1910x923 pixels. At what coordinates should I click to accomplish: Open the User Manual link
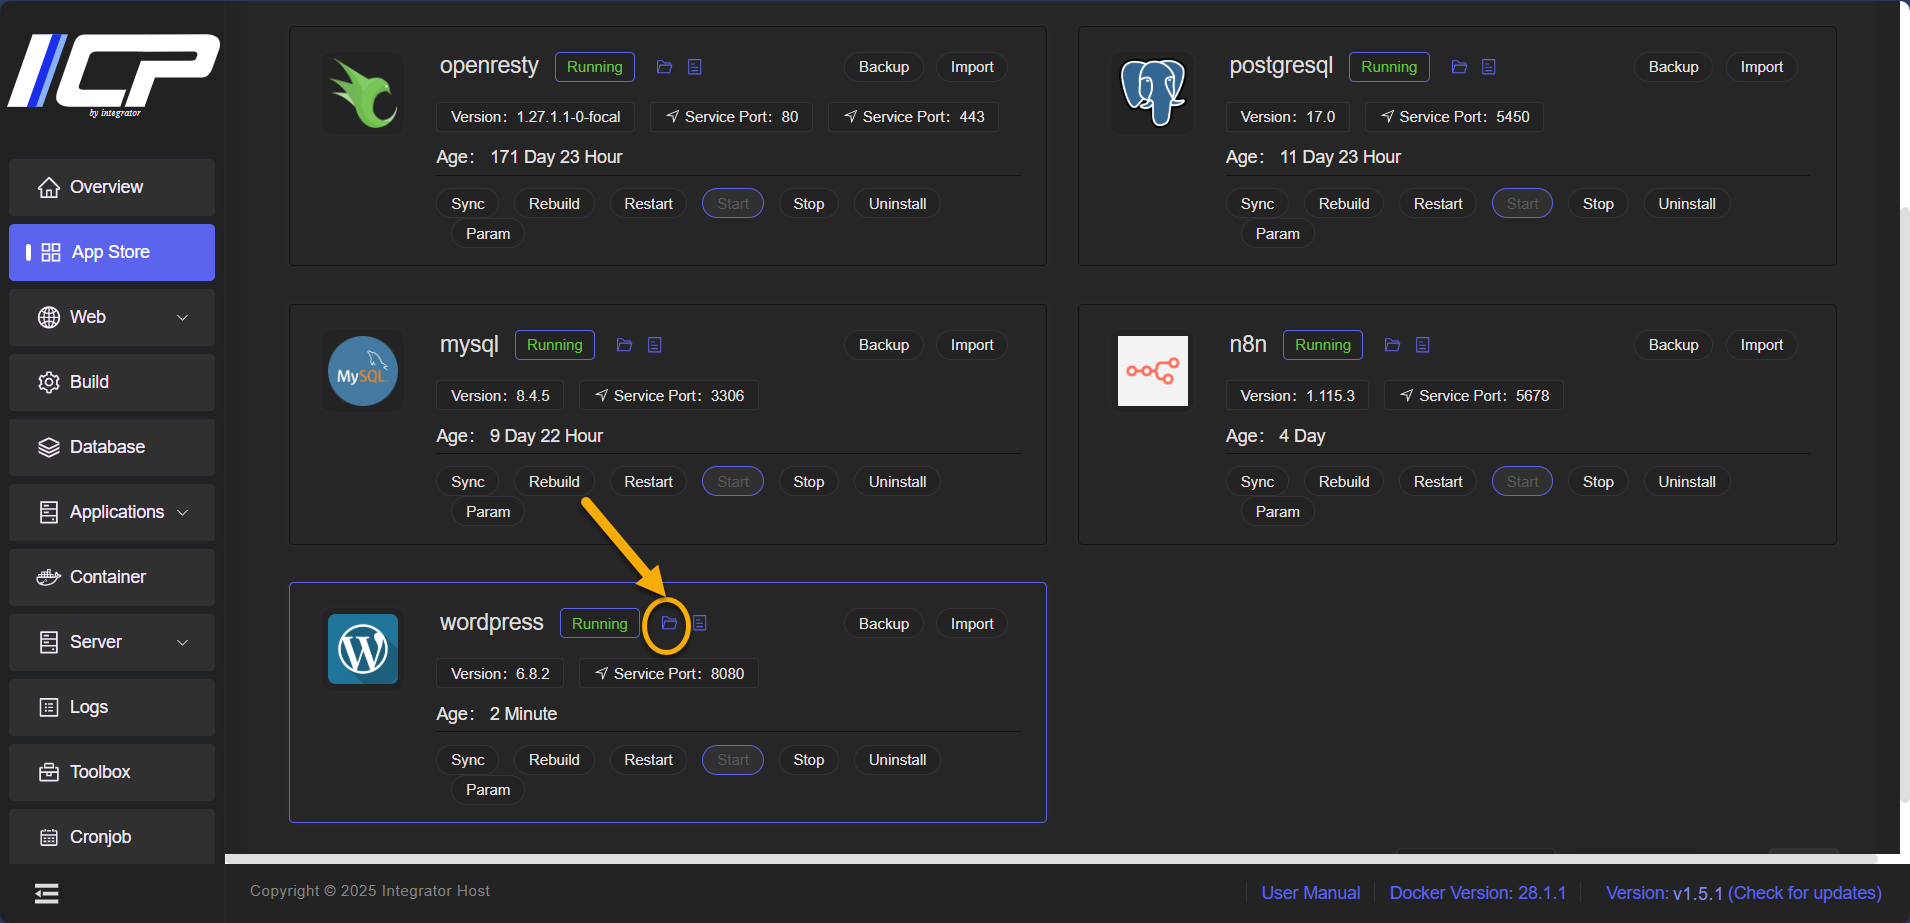coord(1310,893)
